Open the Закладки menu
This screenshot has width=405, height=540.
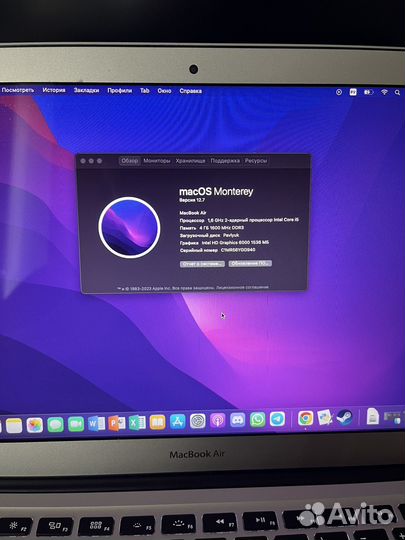[86, 91]
